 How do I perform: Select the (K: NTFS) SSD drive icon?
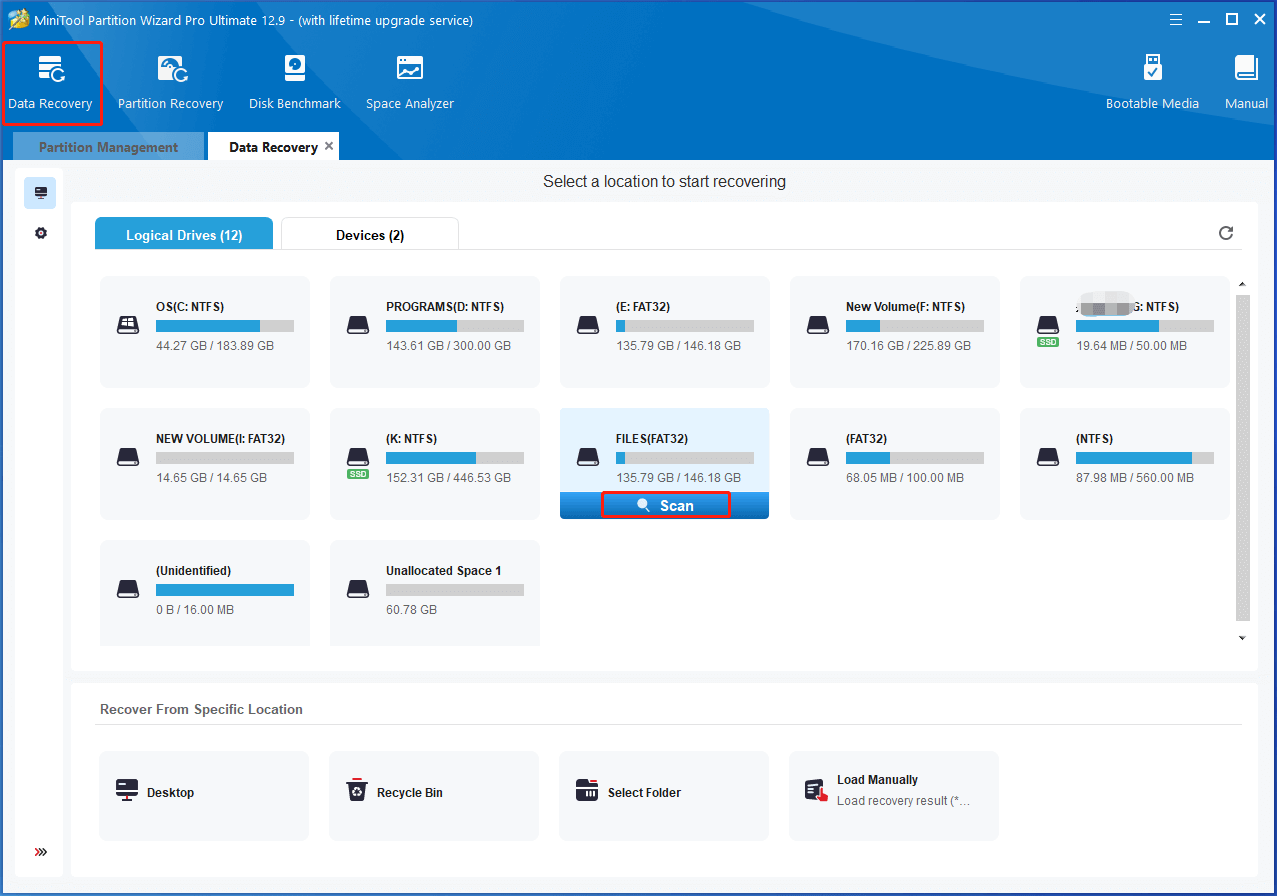pos(358,461)
